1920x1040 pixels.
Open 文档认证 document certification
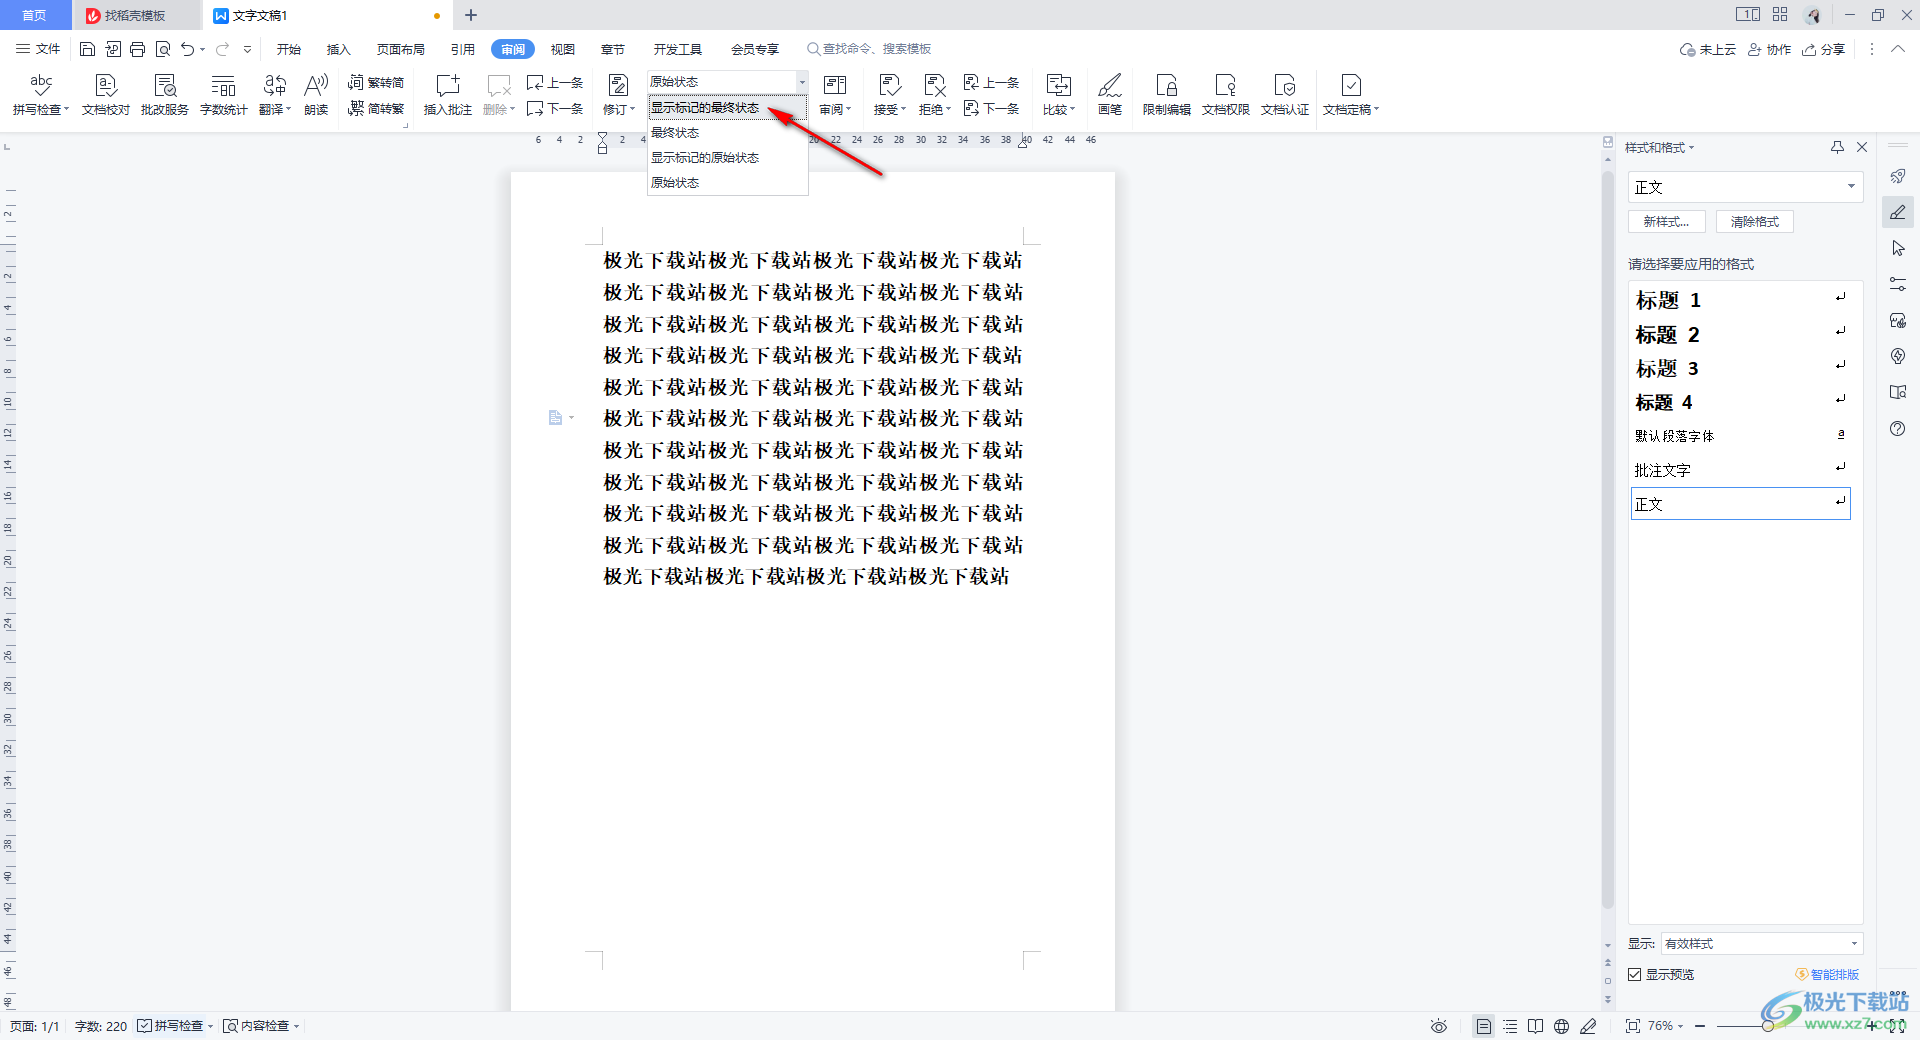coord(1285,95)
